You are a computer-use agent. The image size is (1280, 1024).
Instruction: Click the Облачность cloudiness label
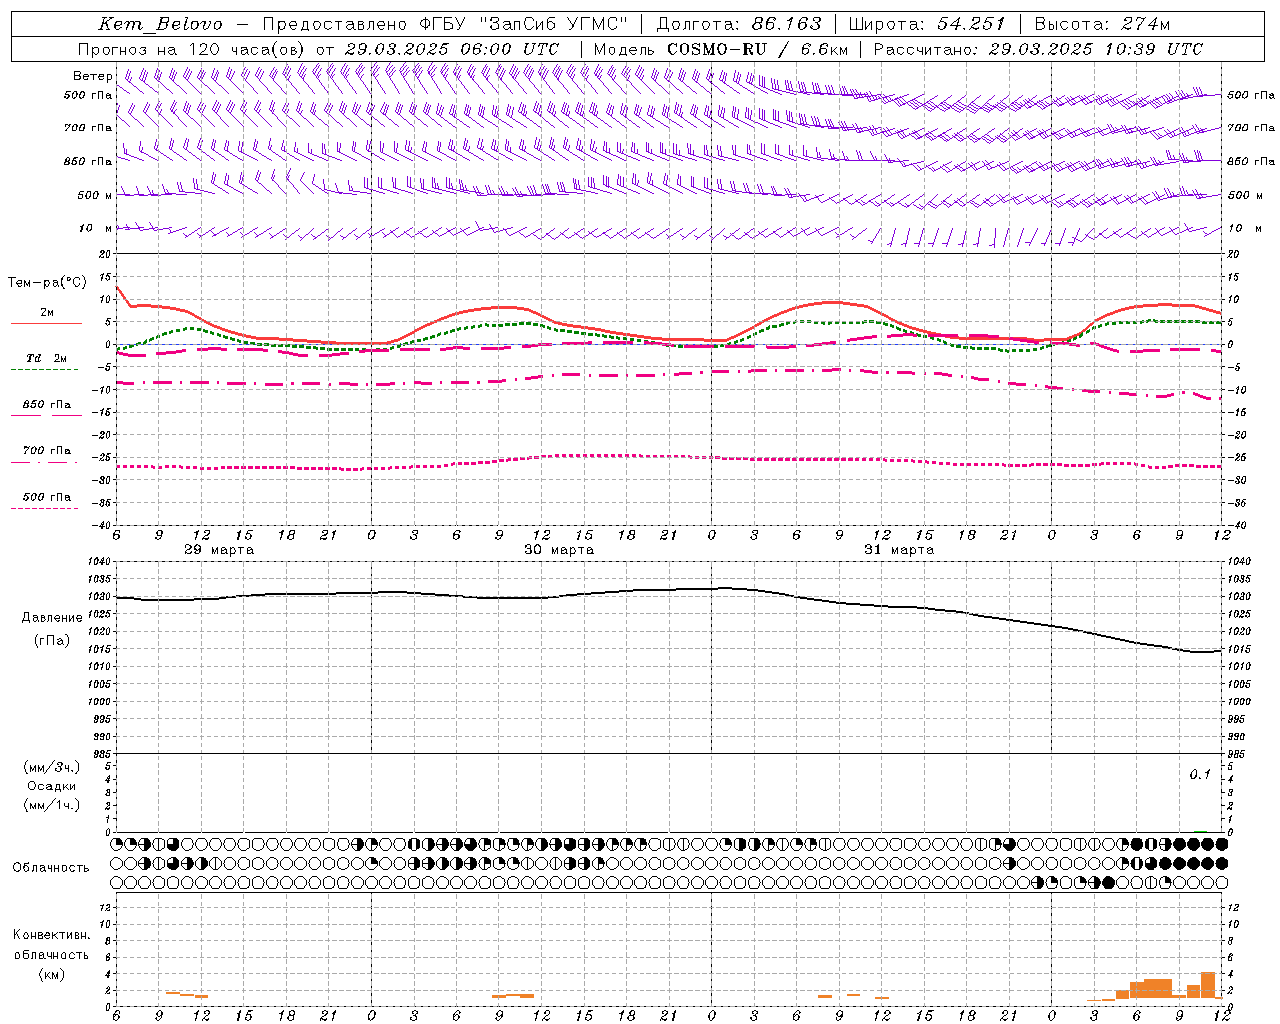tap(51, 867)
